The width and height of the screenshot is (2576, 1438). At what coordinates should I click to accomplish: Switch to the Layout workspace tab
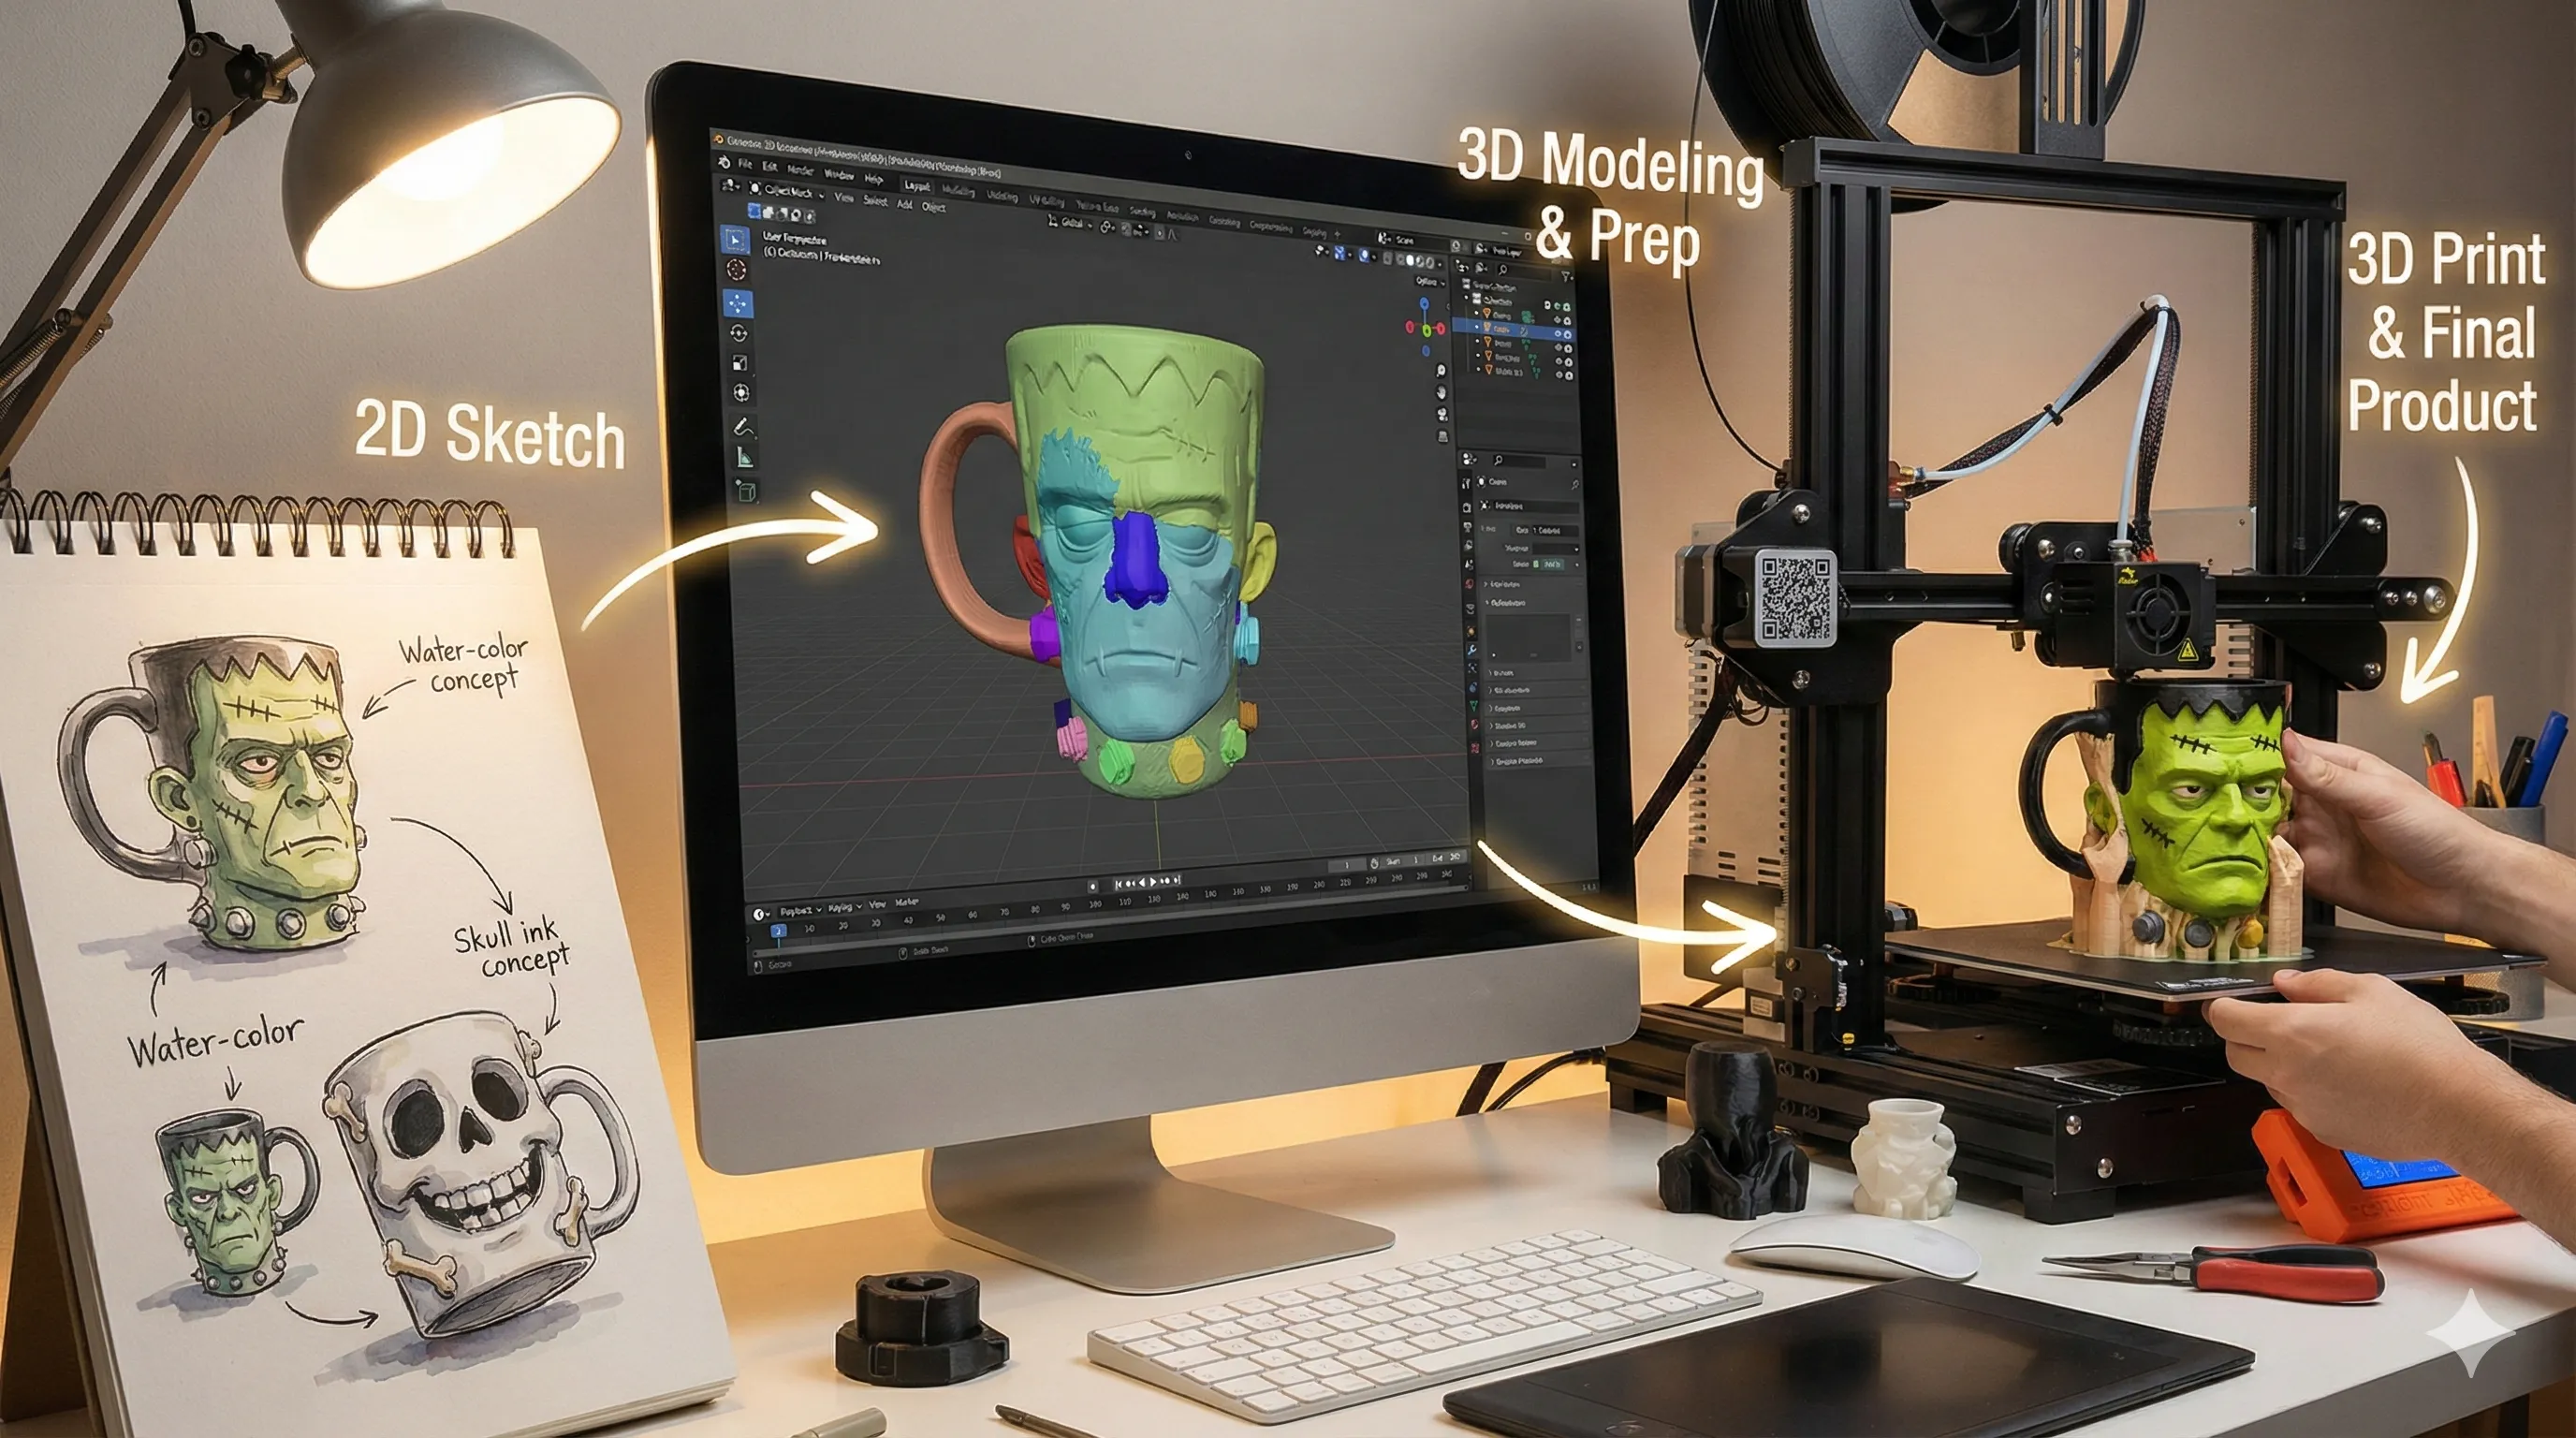(x=916, y=186)
